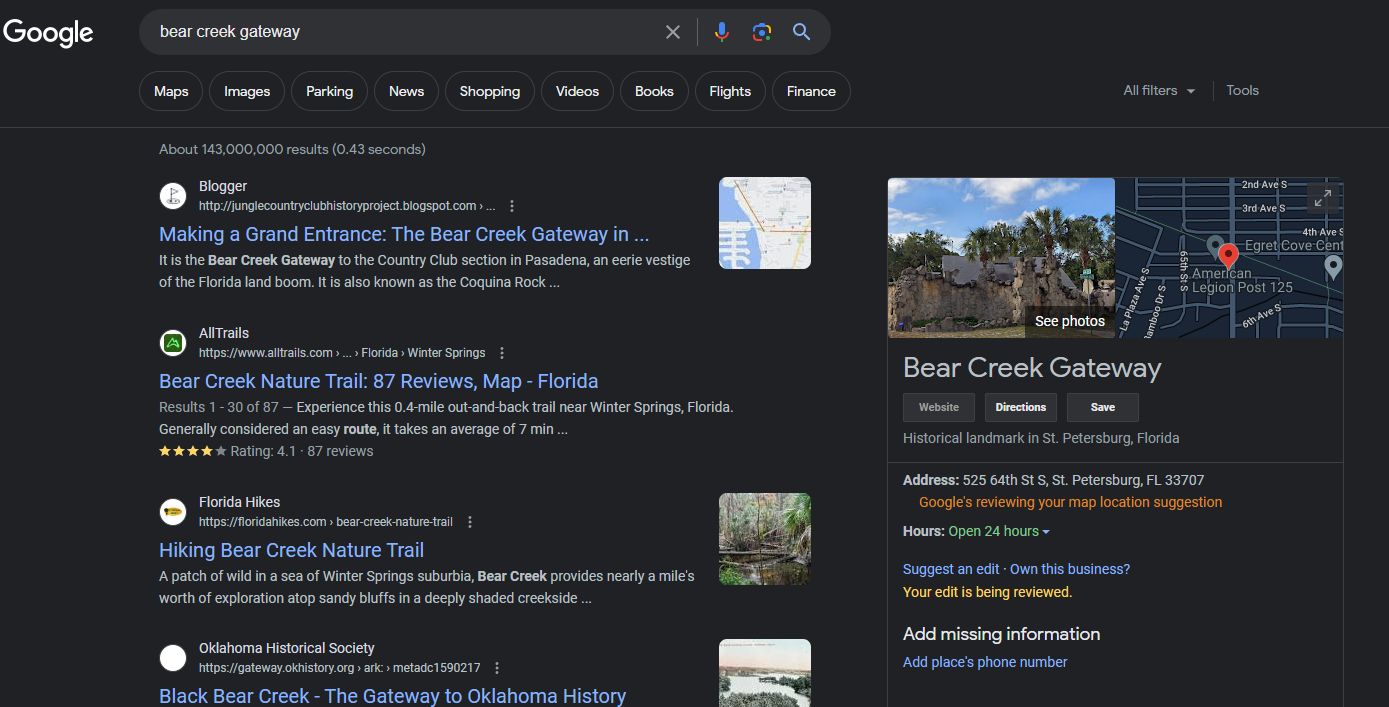Click See photos on the place image

pos(1070,321)
